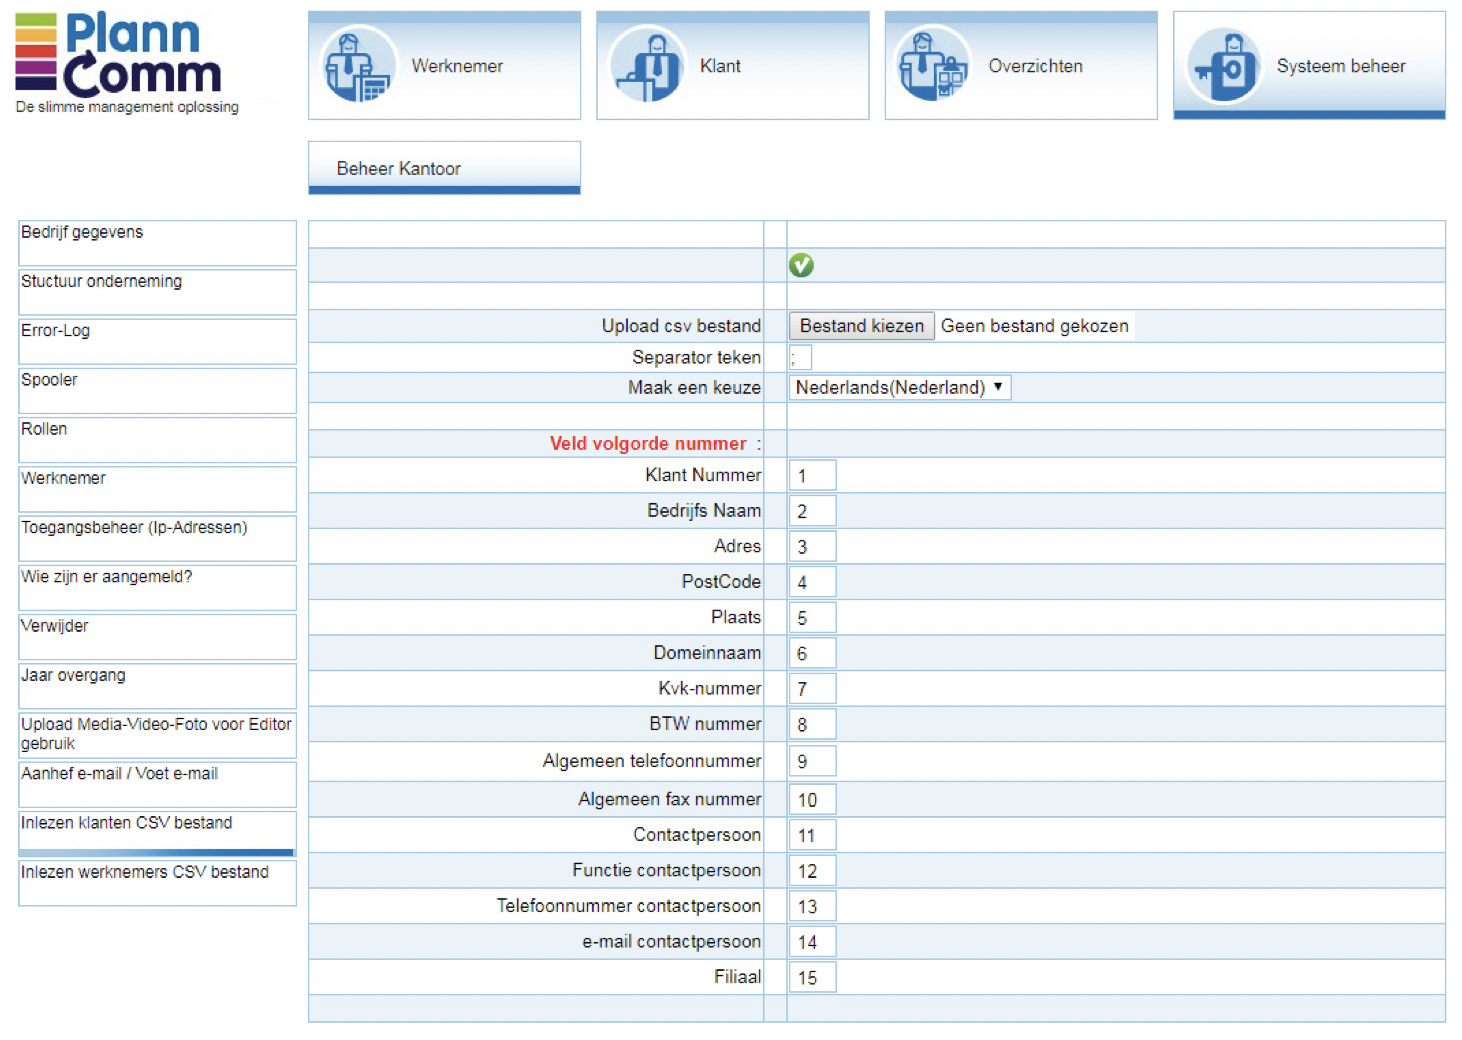Viewport: 1462px width, 1040px height.
Task: Click the Werknemer employee icon
Action: (357, 66)
